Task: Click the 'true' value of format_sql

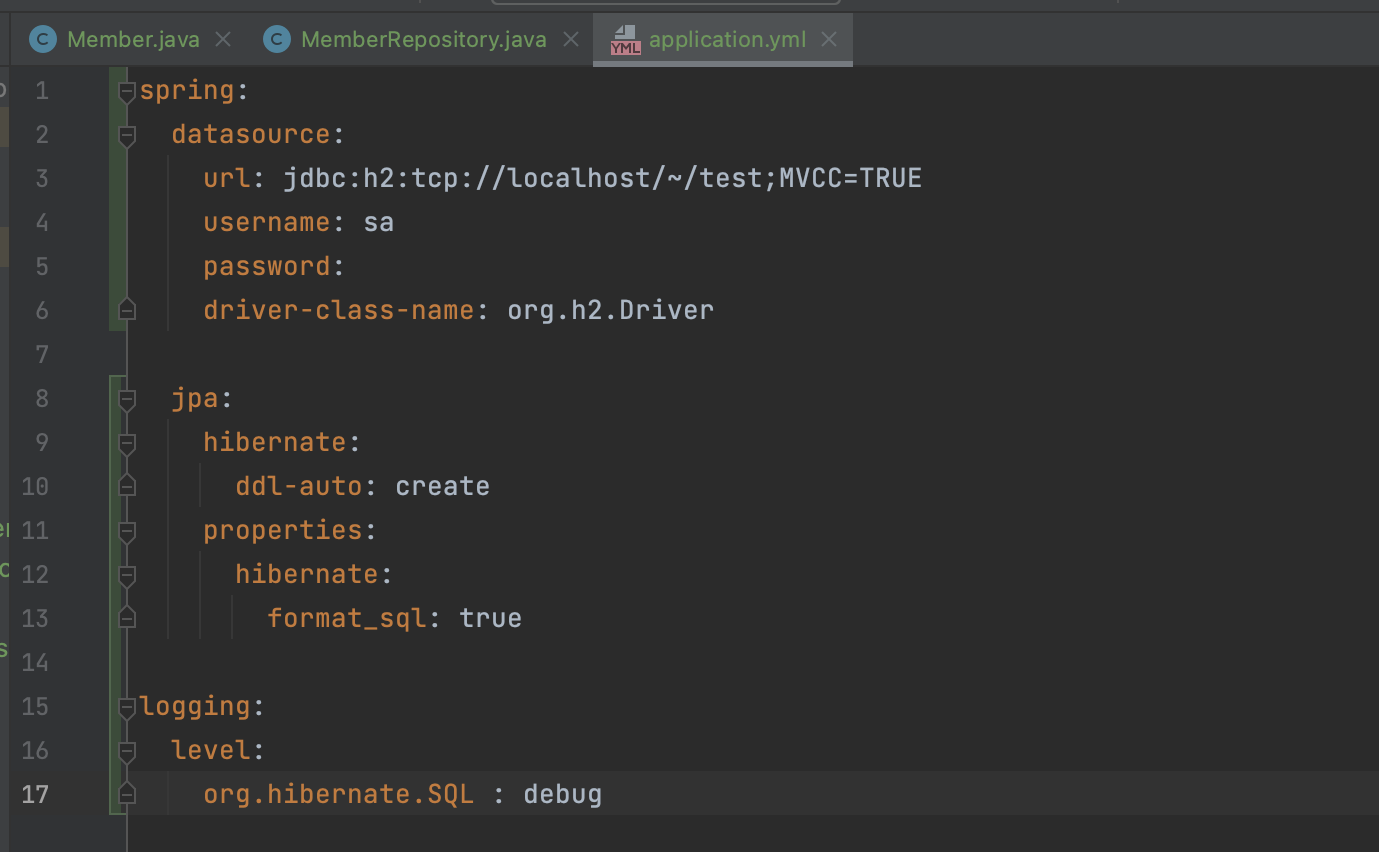Action: 491,618
